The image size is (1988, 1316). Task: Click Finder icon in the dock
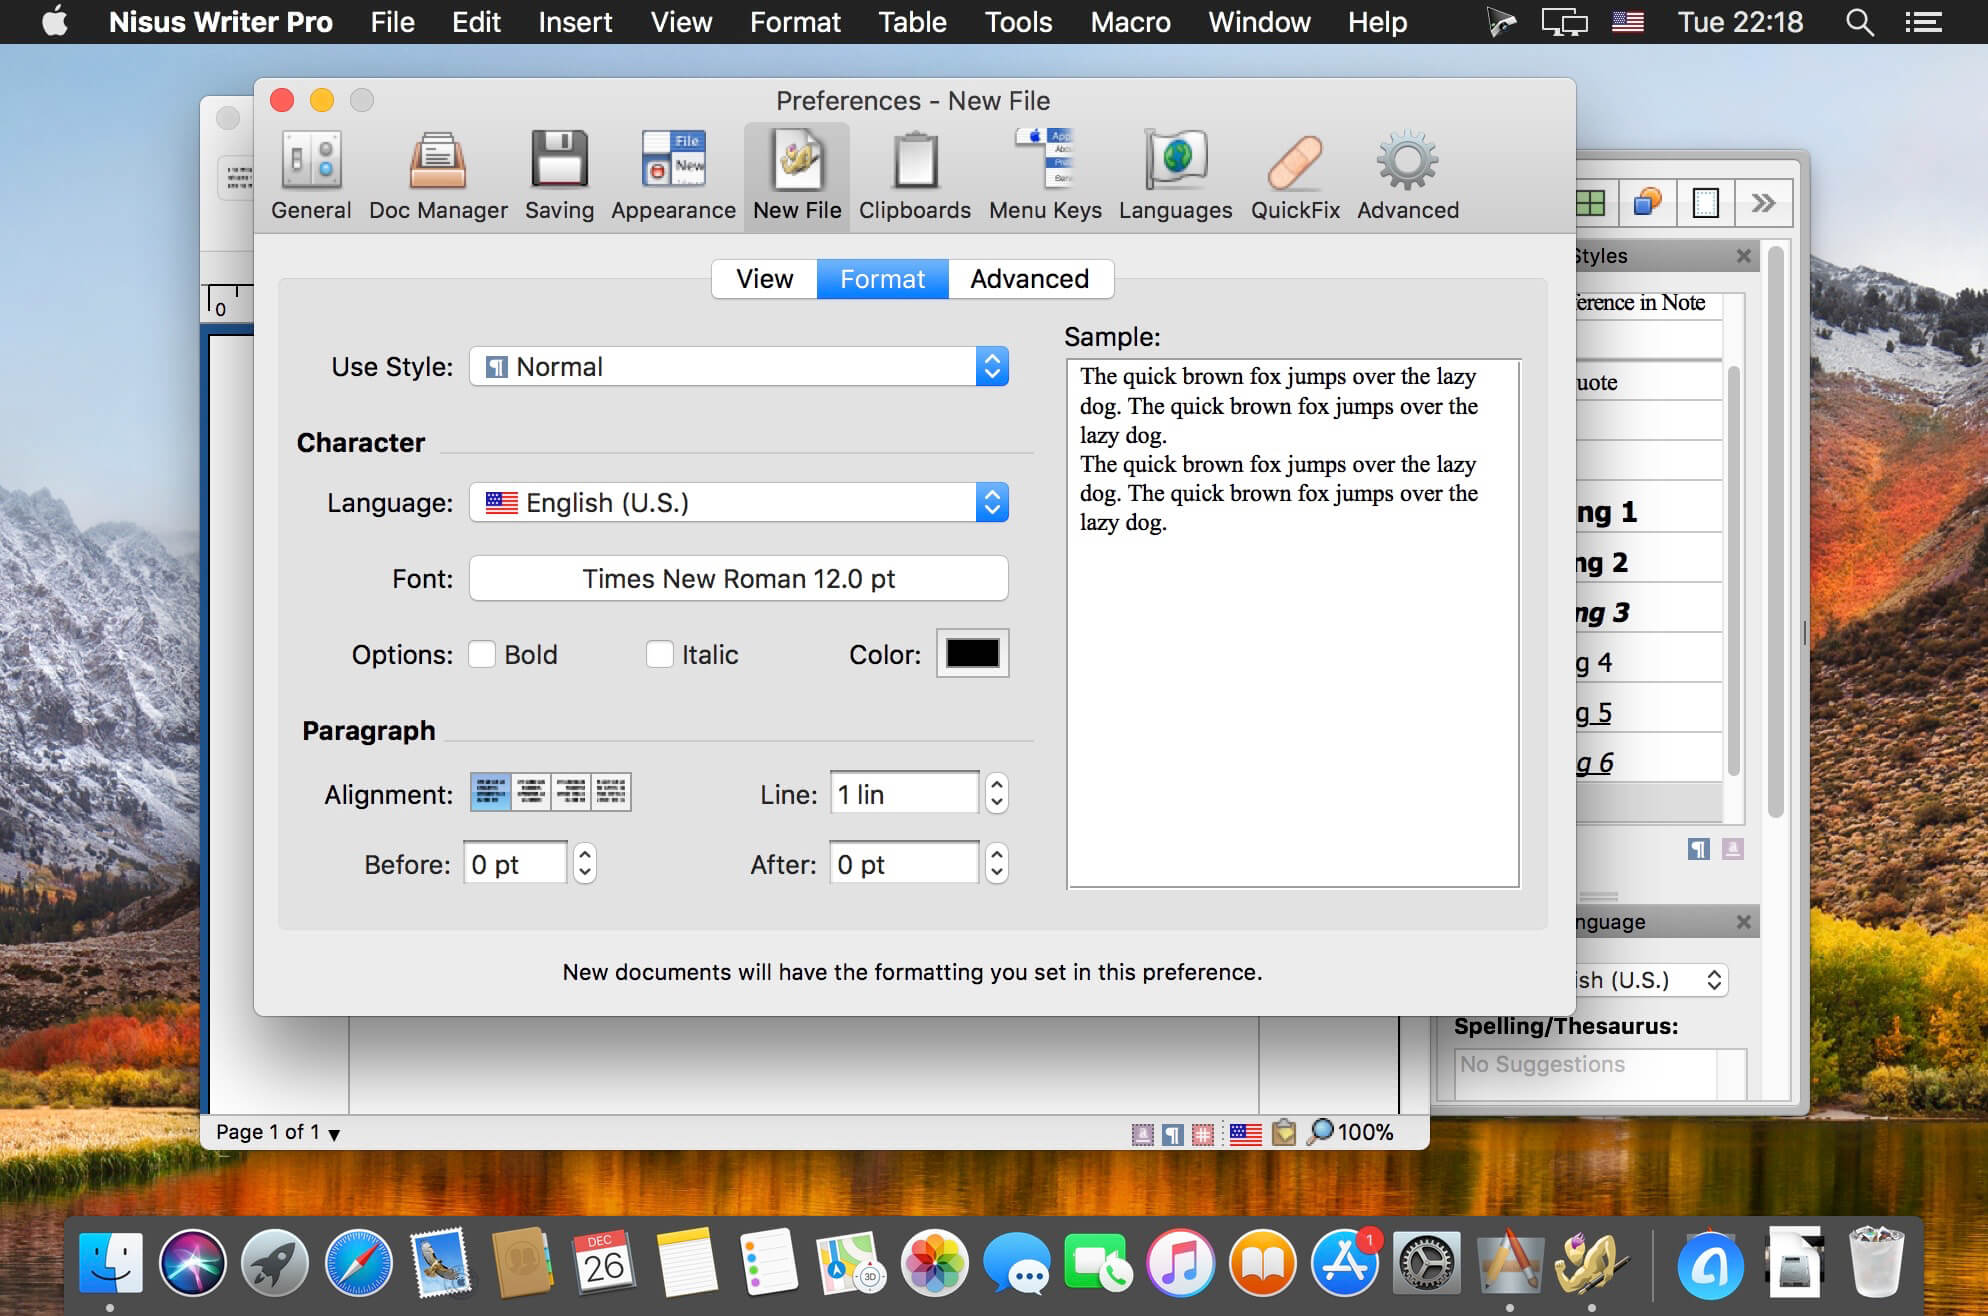(115, 1257)
